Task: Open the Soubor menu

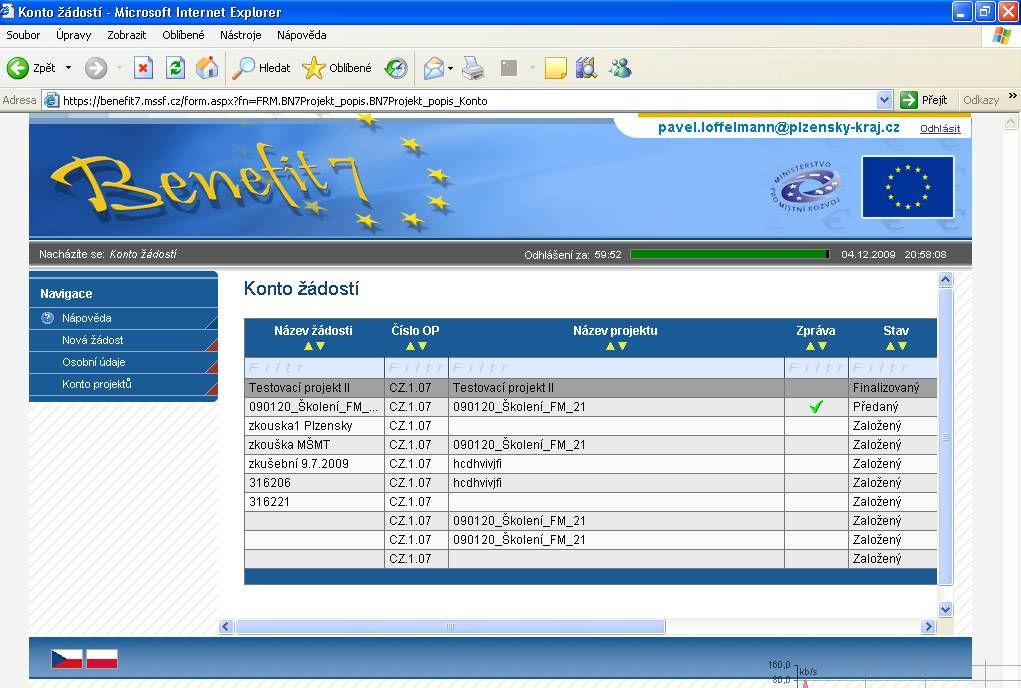Action: (23, 35)
